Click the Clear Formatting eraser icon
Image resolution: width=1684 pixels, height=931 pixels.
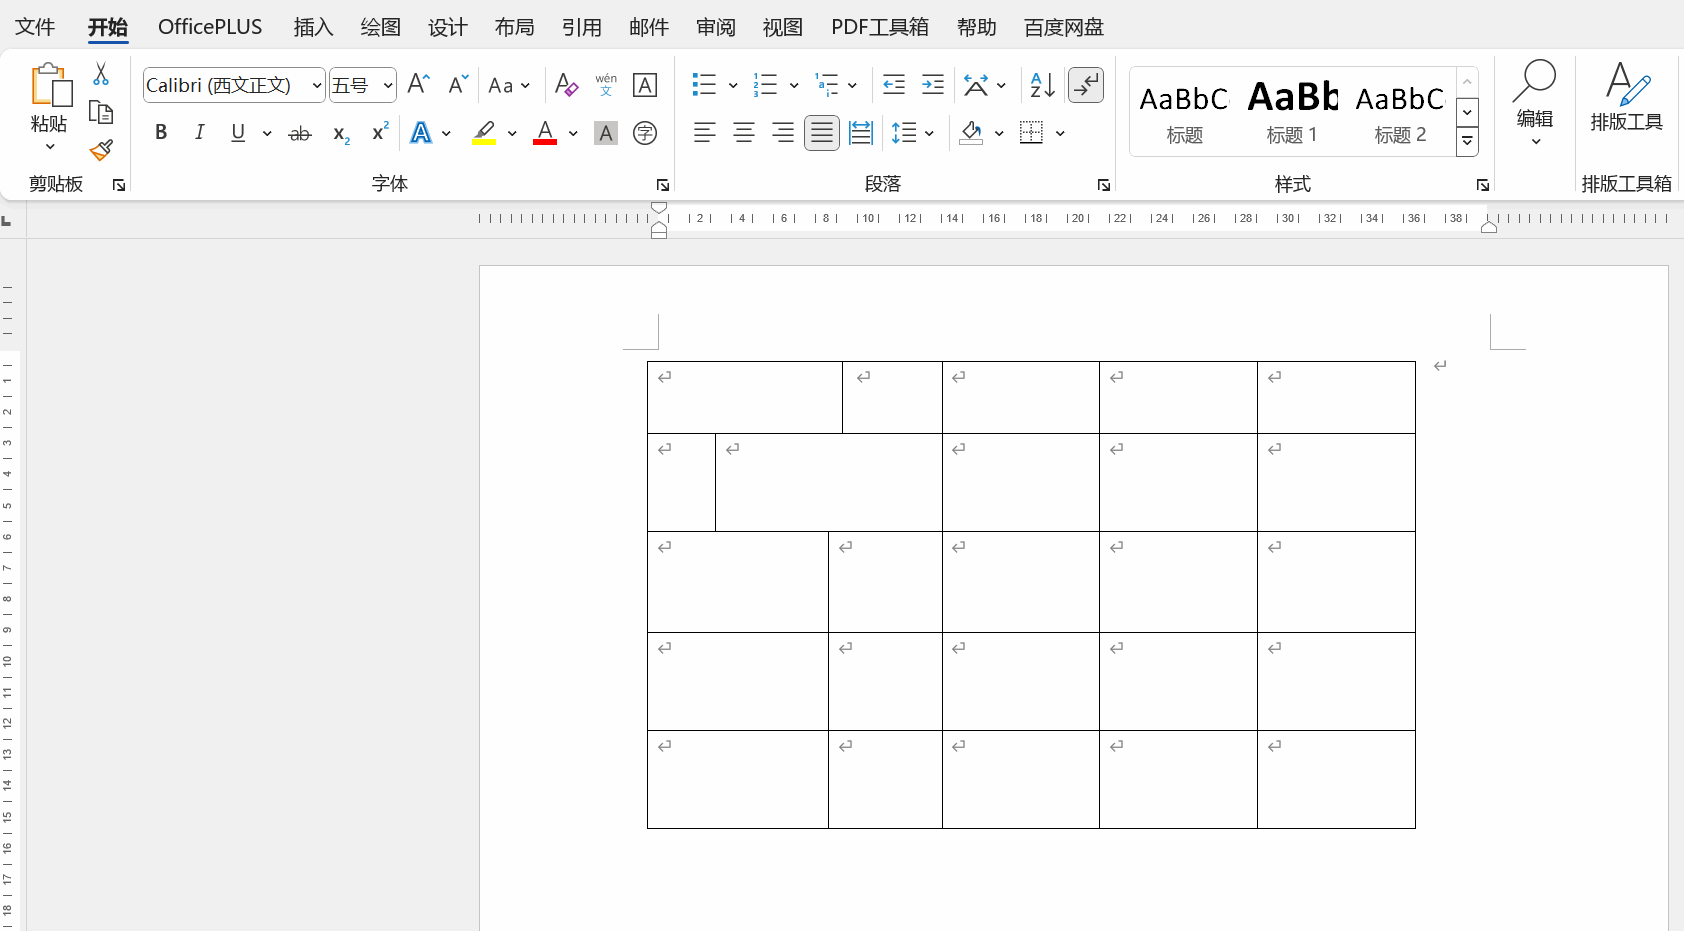(566, 85)
